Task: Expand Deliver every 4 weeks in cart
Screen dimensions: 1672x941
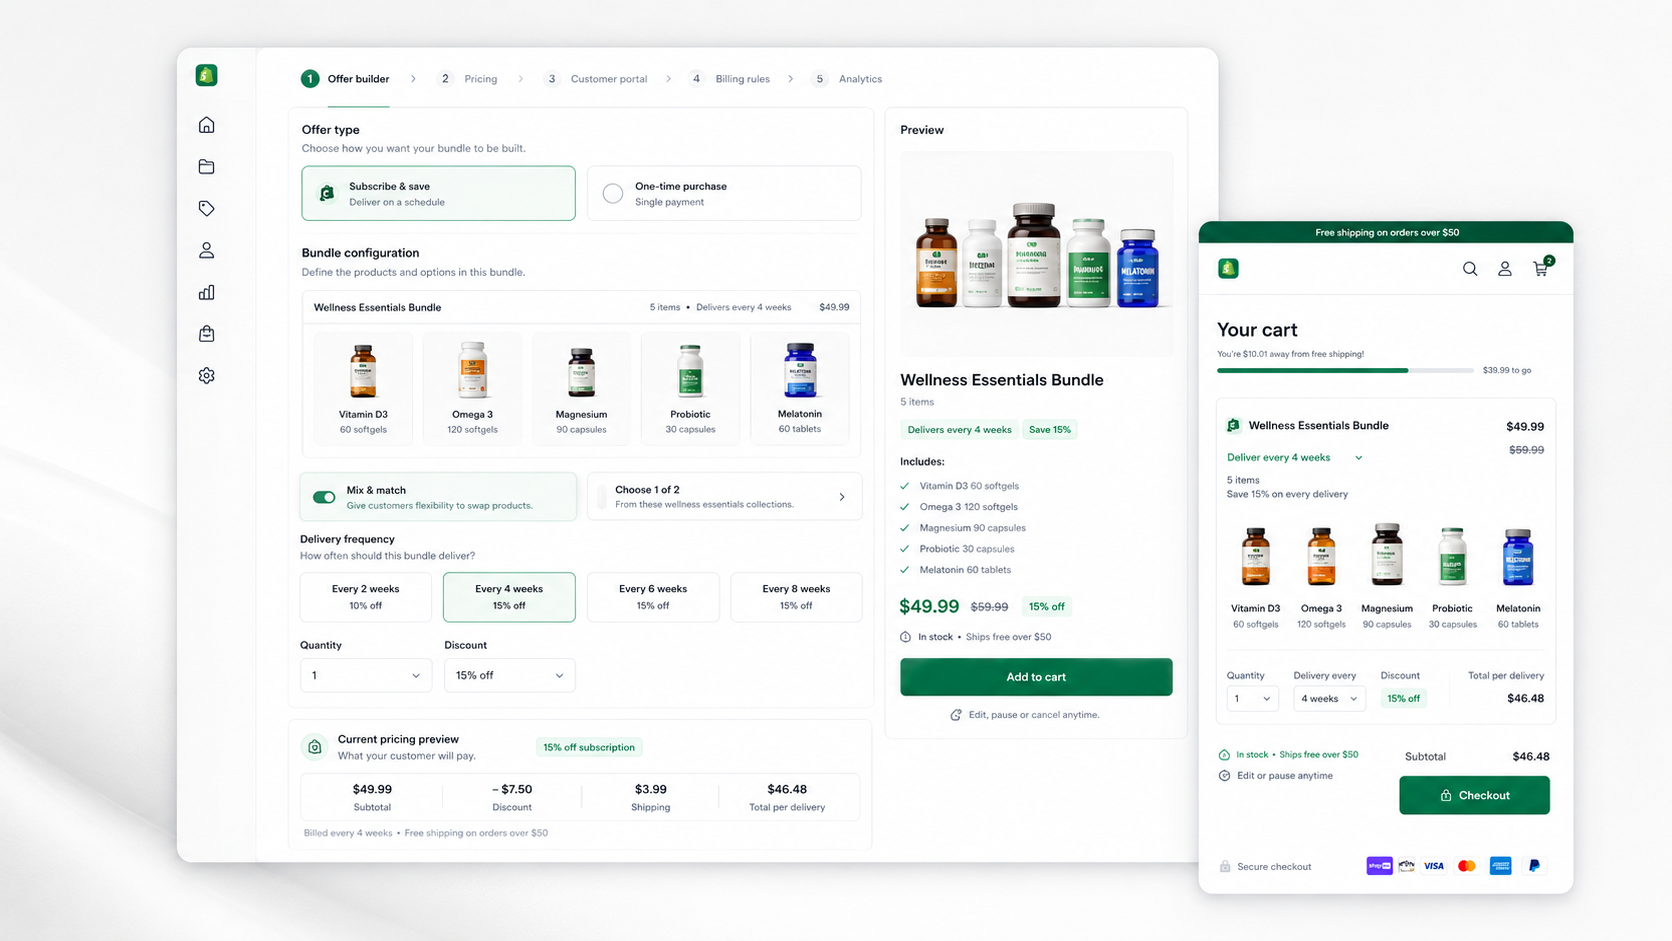Action: point(1295,457)
